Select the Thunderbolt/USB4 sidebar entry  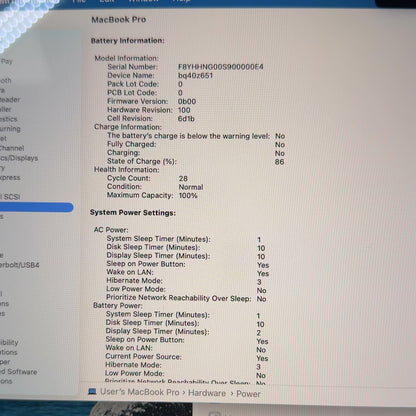(19, 265)
